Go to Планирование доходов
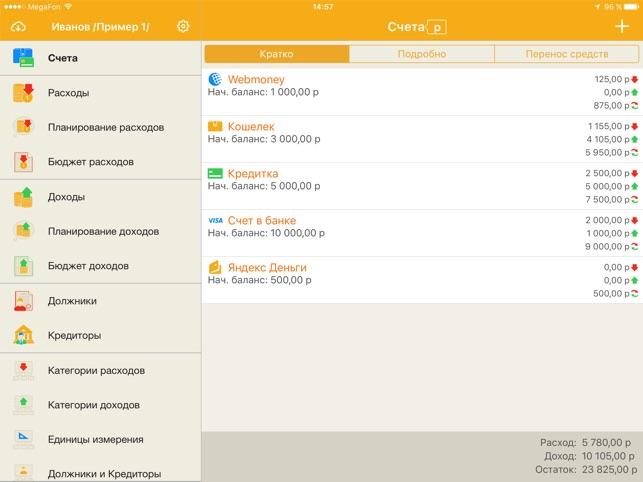Screen dimensions: 643x482 [x=100, y=231]
